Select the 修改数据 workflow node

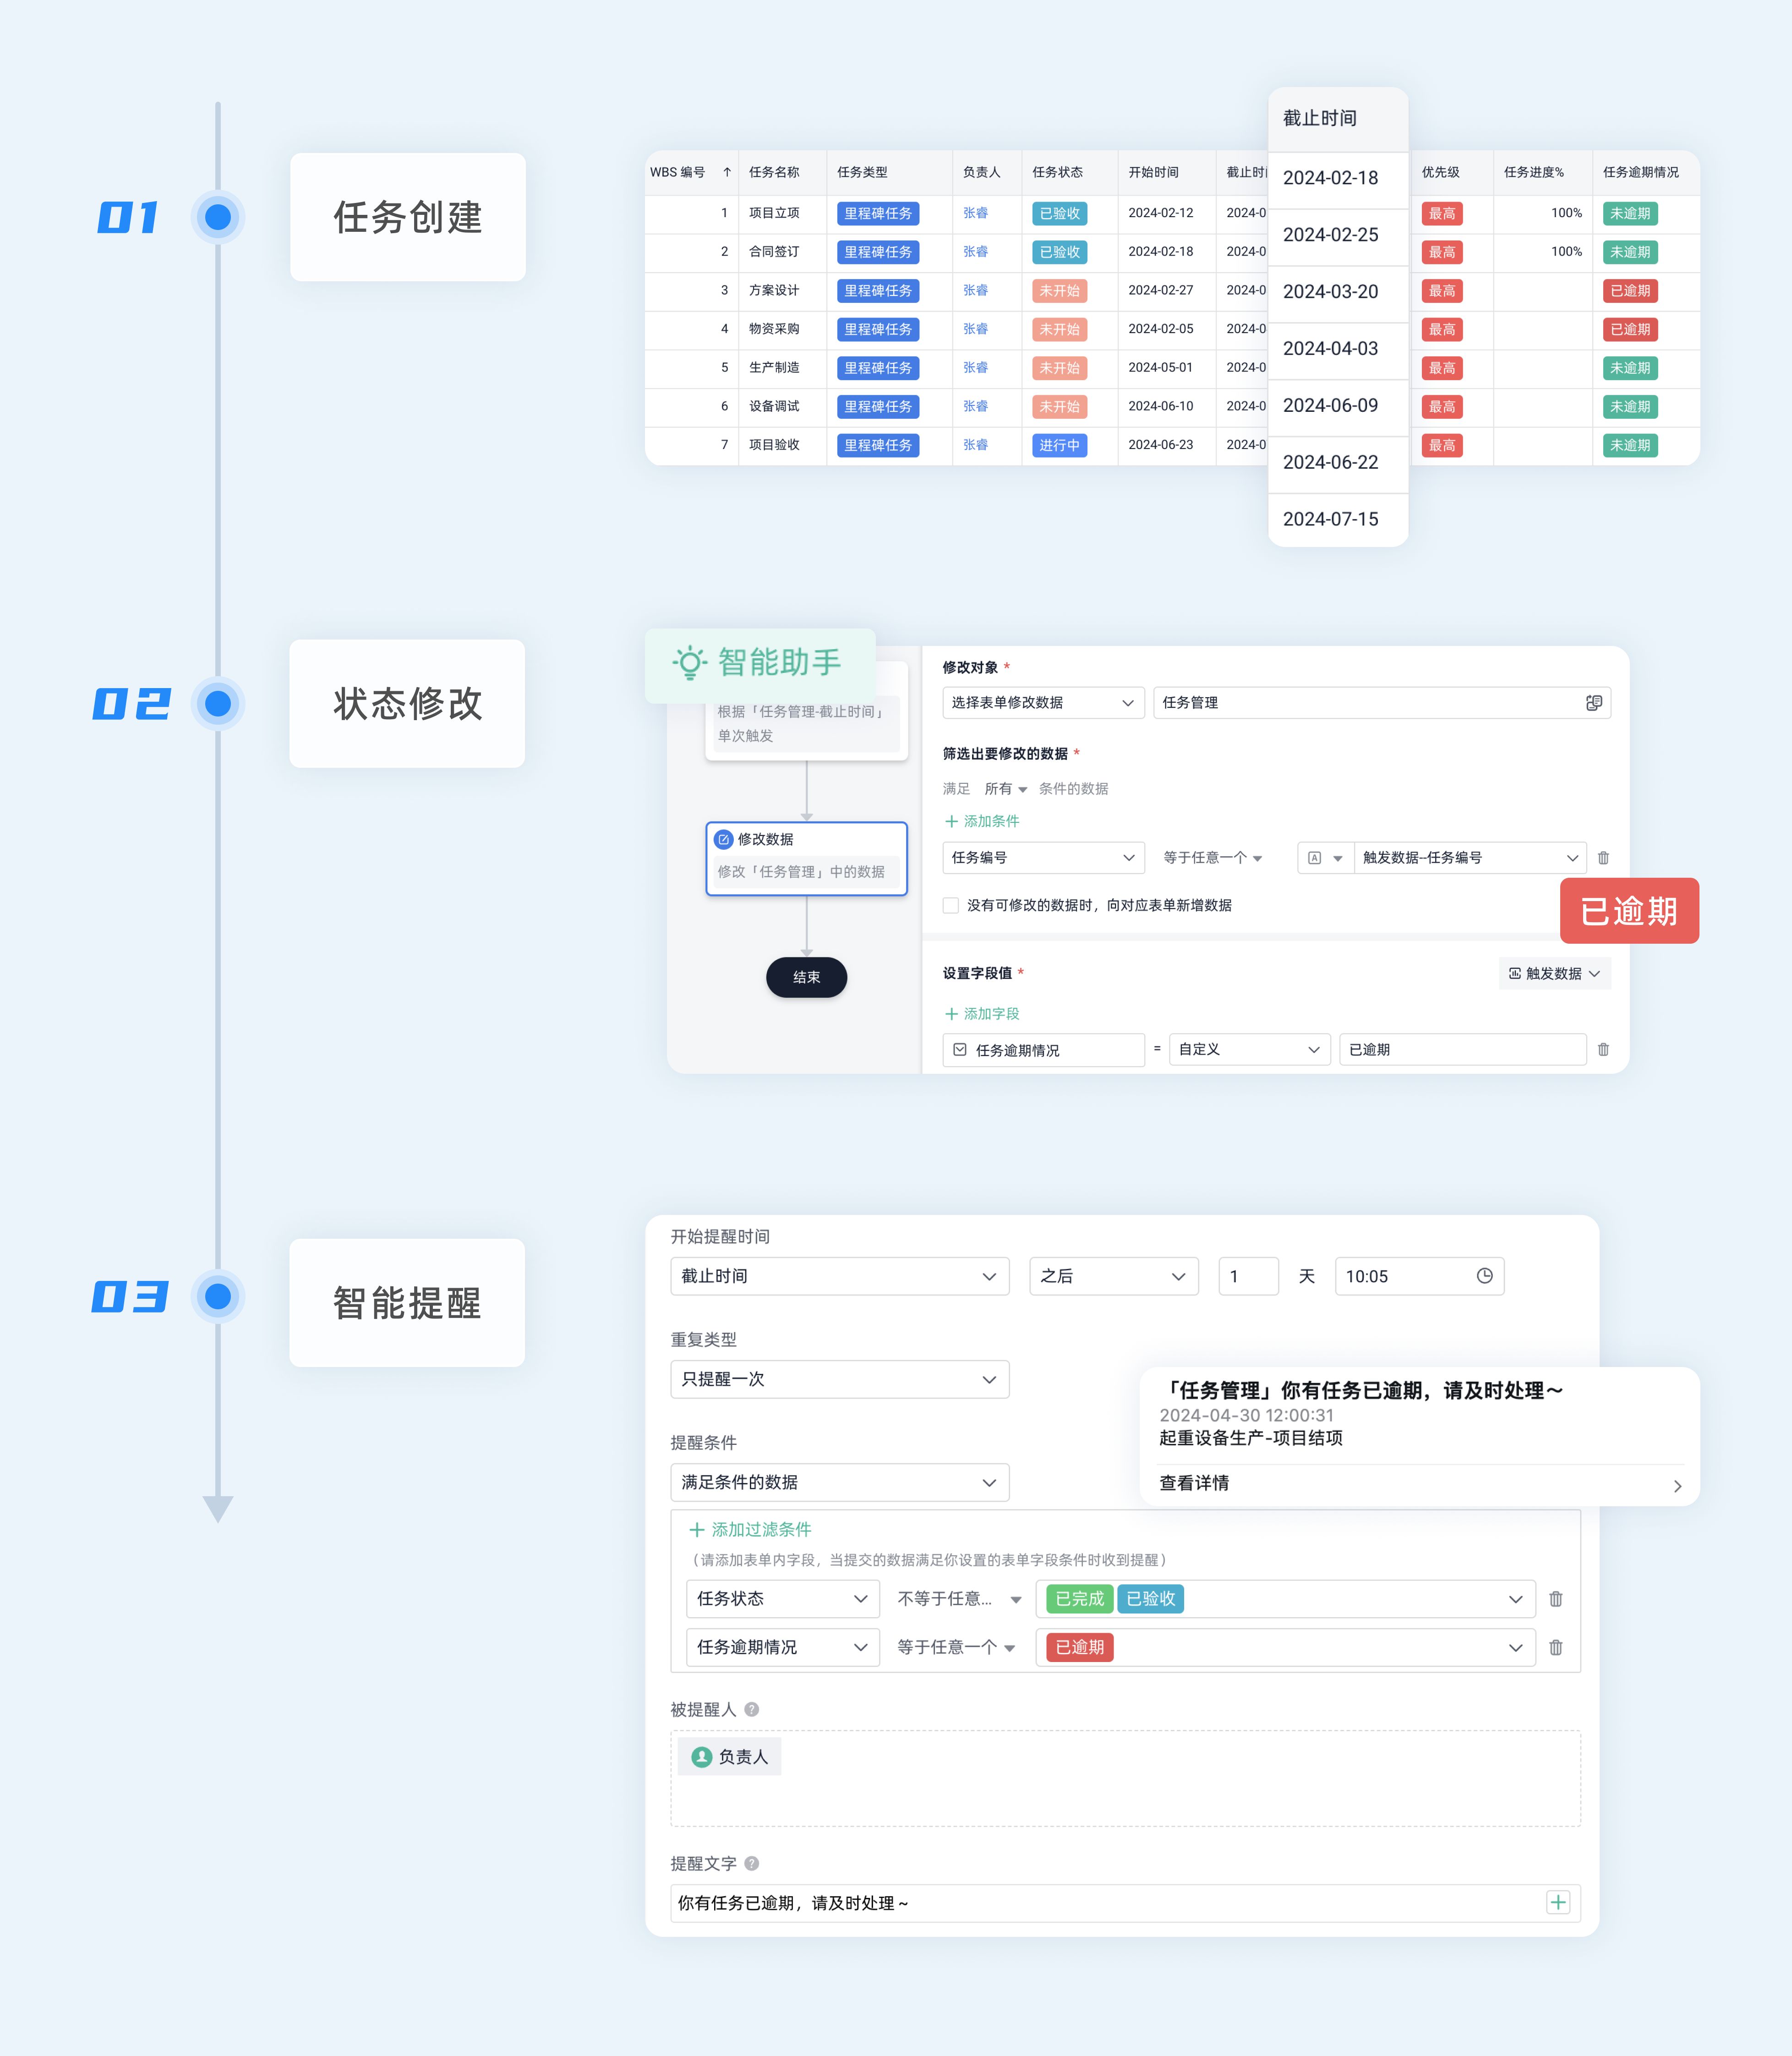[806, 858]
